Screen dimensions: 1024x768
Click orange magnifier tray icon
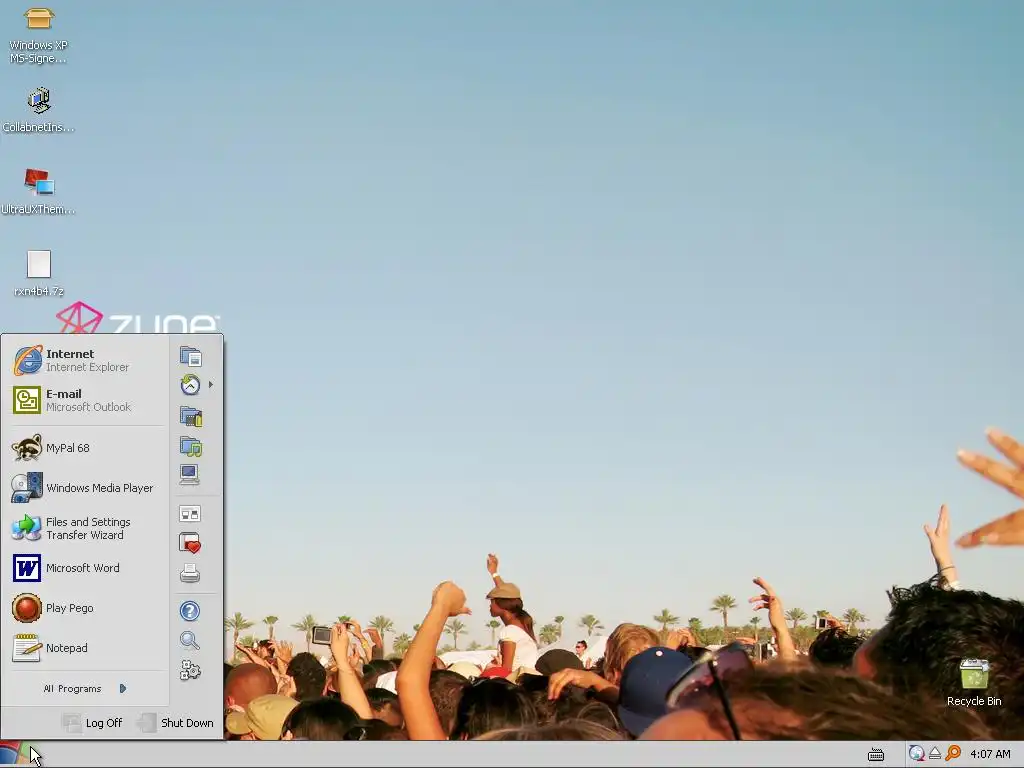[953, 754]
